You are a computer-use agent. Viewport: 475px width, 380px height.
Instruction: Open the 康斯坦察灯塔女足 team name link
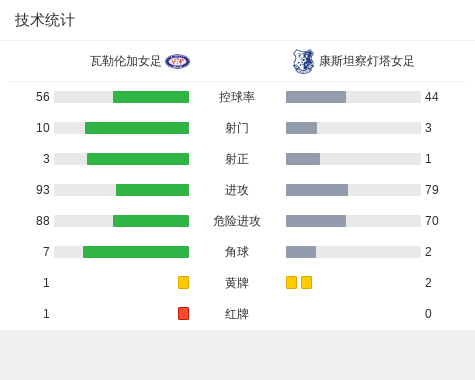366,61
